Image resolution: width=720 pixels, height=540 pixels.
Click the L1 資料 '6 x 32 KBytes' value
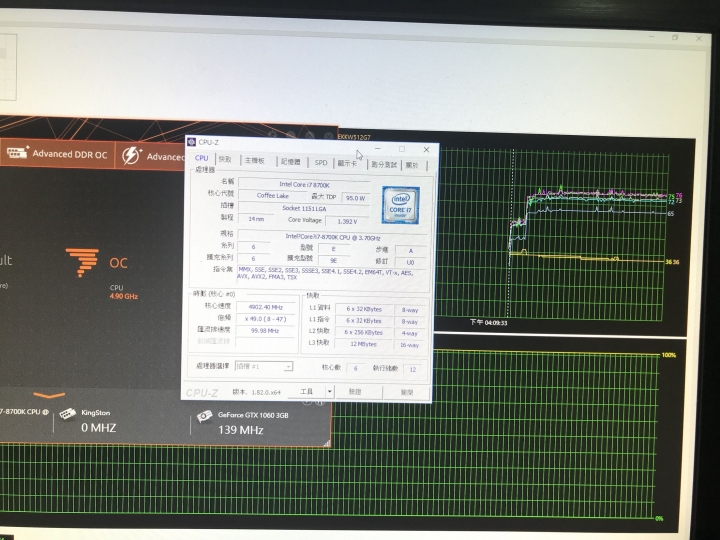(364, 309)
